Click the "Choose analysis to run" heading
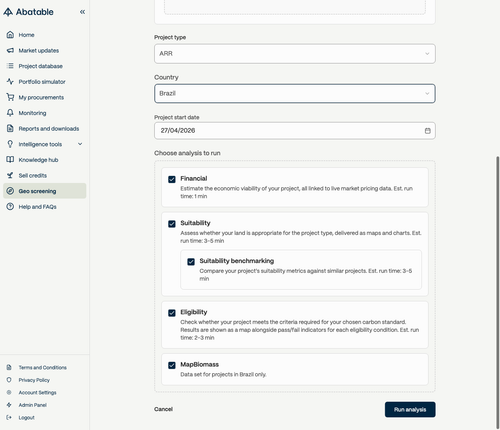This screenshot has width=500, height=430. pos(187,153)
